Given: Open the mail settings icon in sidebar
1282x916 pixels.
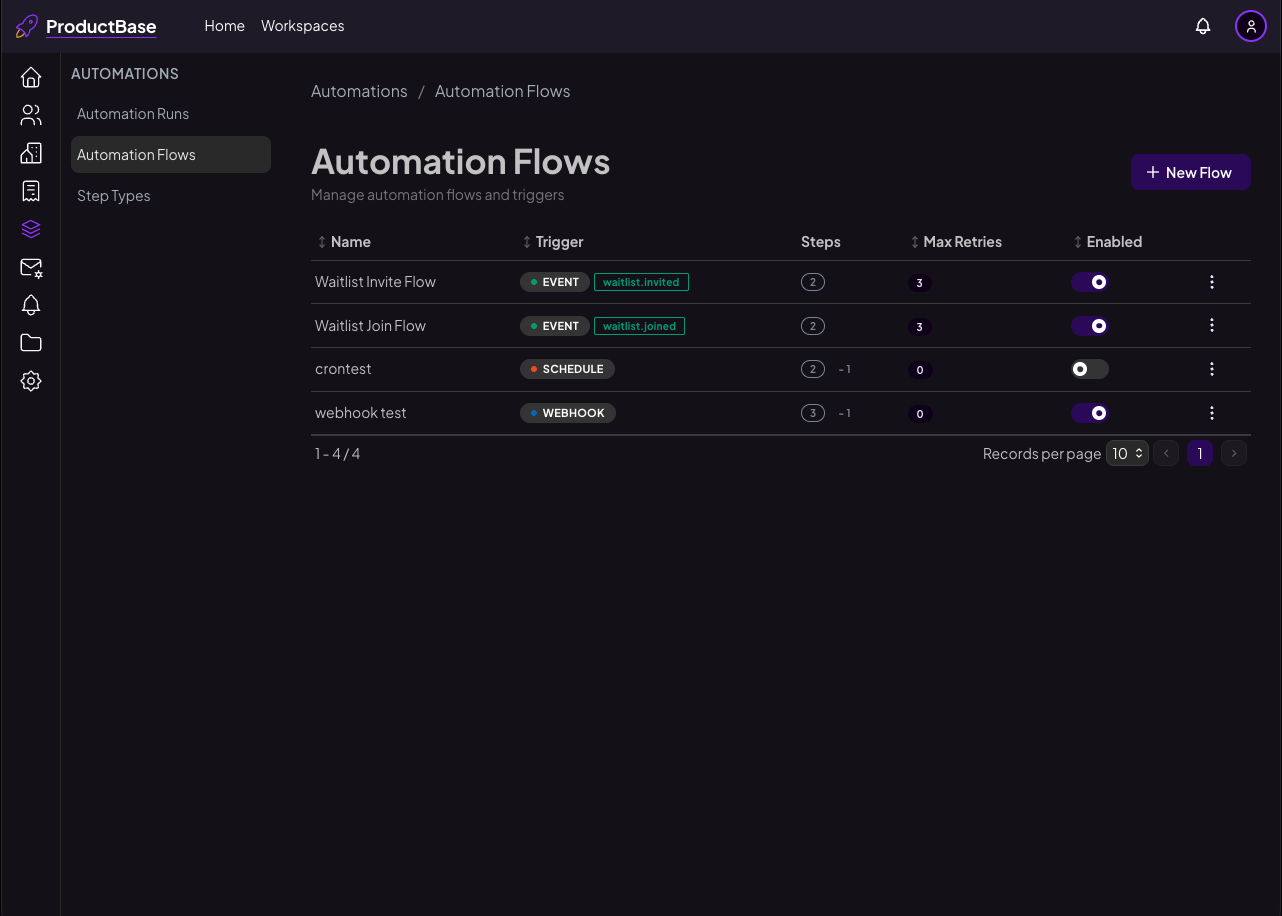Looking at the screenshot, I should pos(31,267).
